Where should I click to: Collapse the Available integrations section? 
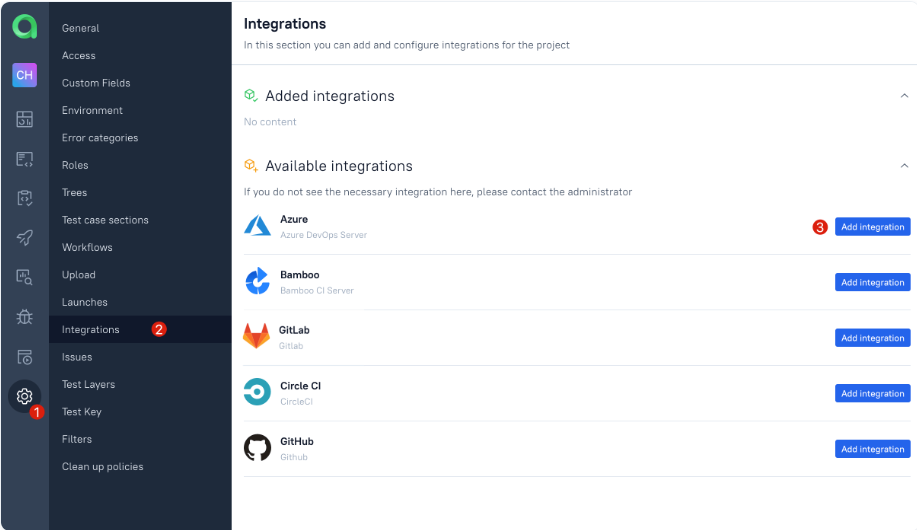click(x=904, y=166)
